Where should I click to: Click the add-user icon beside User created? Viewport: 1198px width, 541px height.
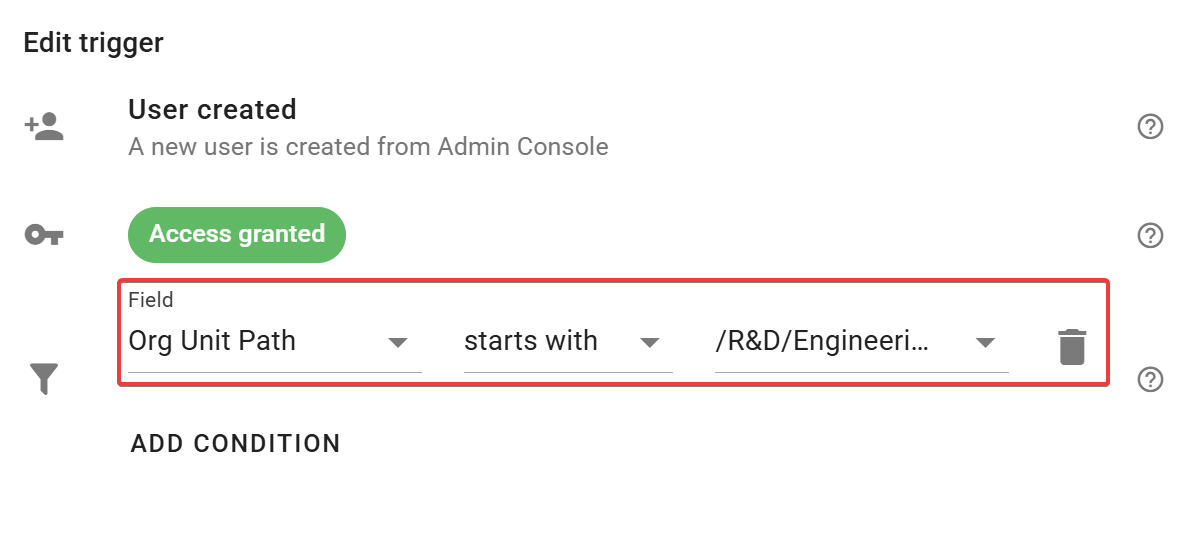[44, 127]
